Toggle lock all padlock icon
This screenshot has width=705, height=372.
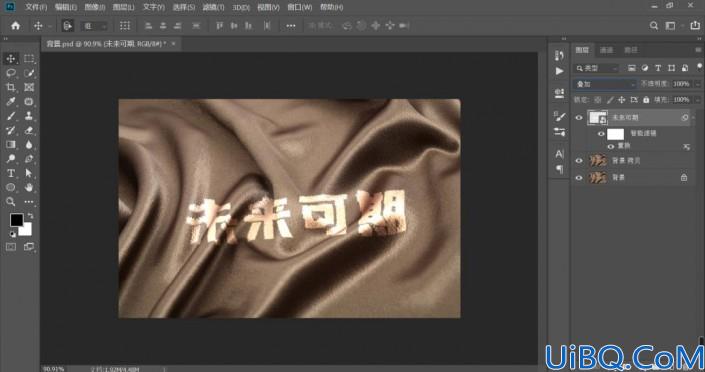[x=646, y=100]
